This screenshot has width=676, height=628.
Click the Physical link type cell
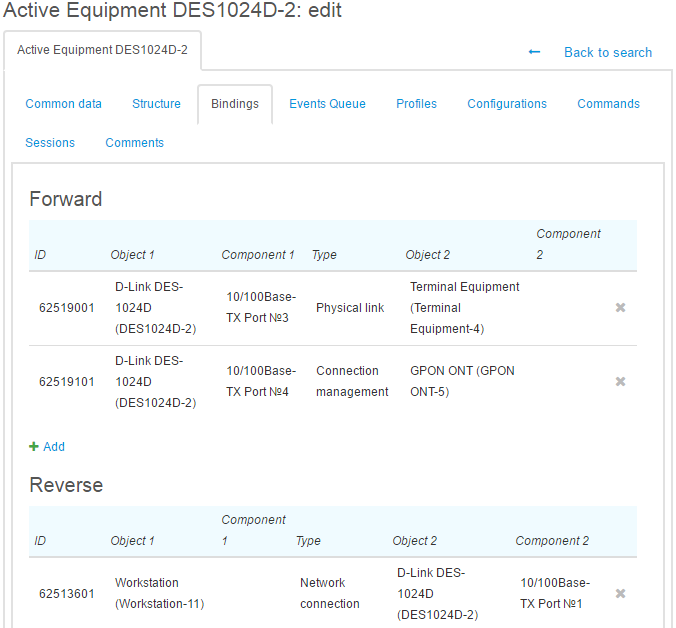coord(350,308)
